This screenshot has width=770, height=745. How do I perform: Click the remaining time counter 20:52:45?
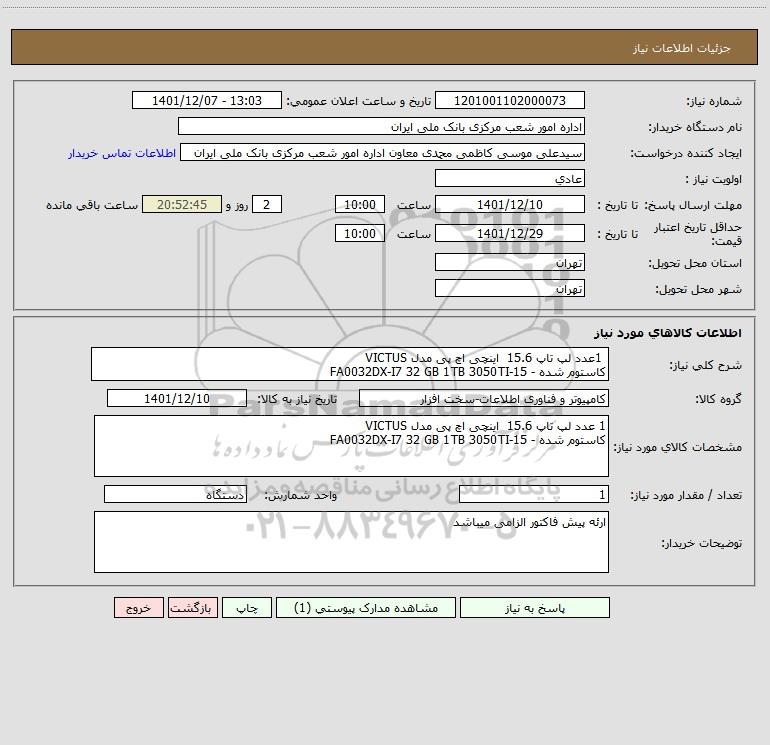pos(182,204)
